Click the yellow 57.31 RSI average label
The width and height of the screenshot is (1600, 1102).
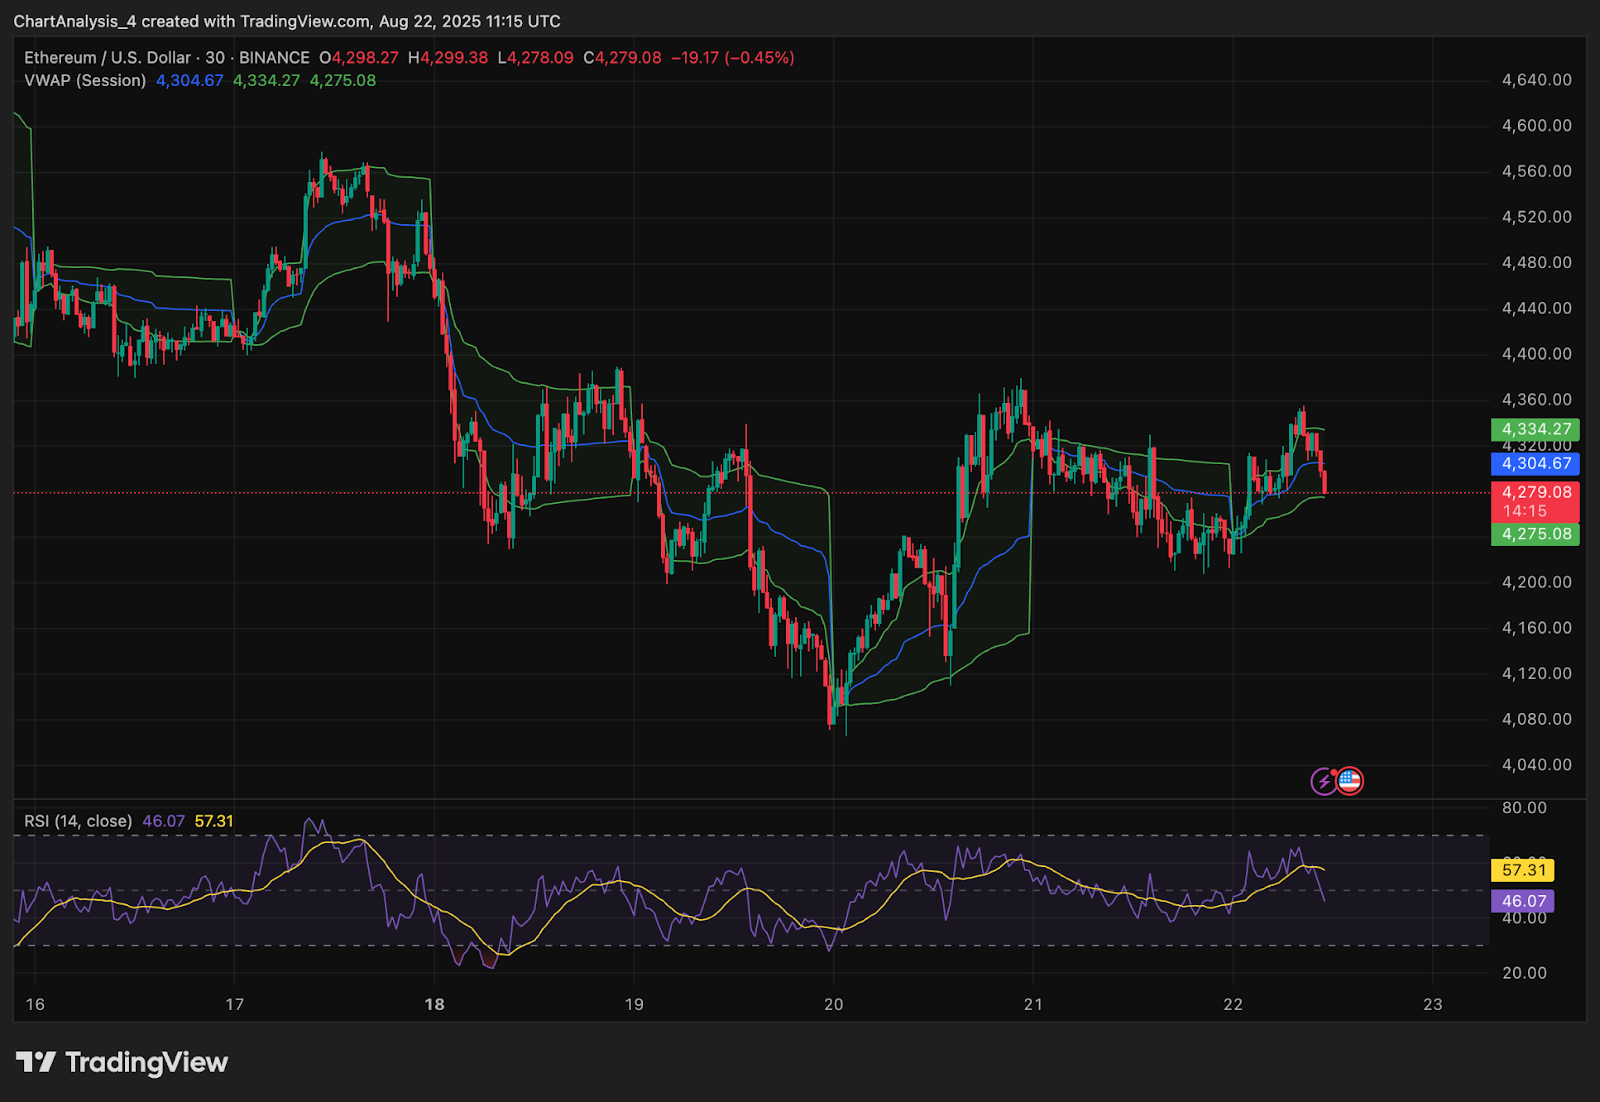click(1523, 870)
